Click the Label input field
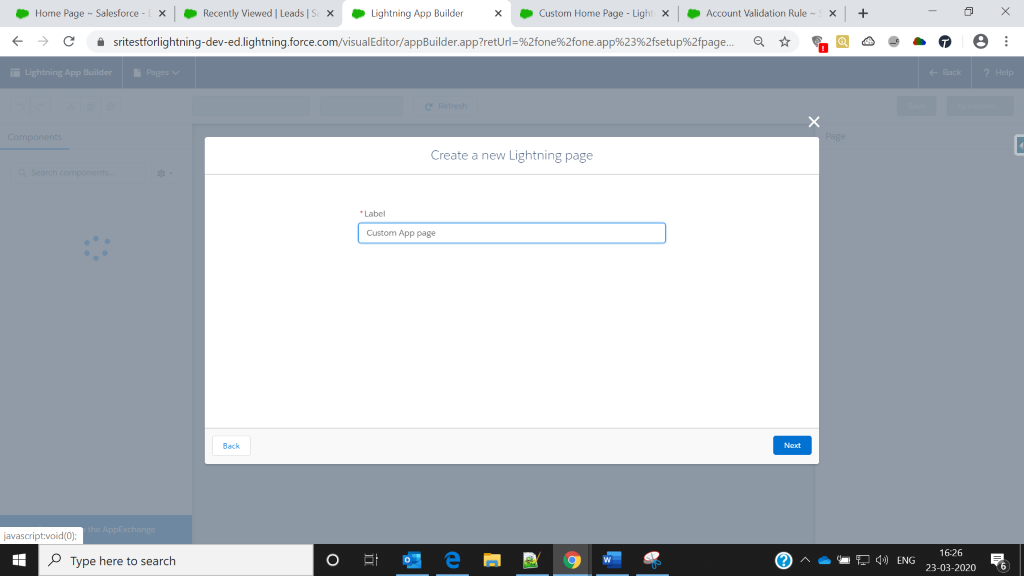 (x=511, y=233)
